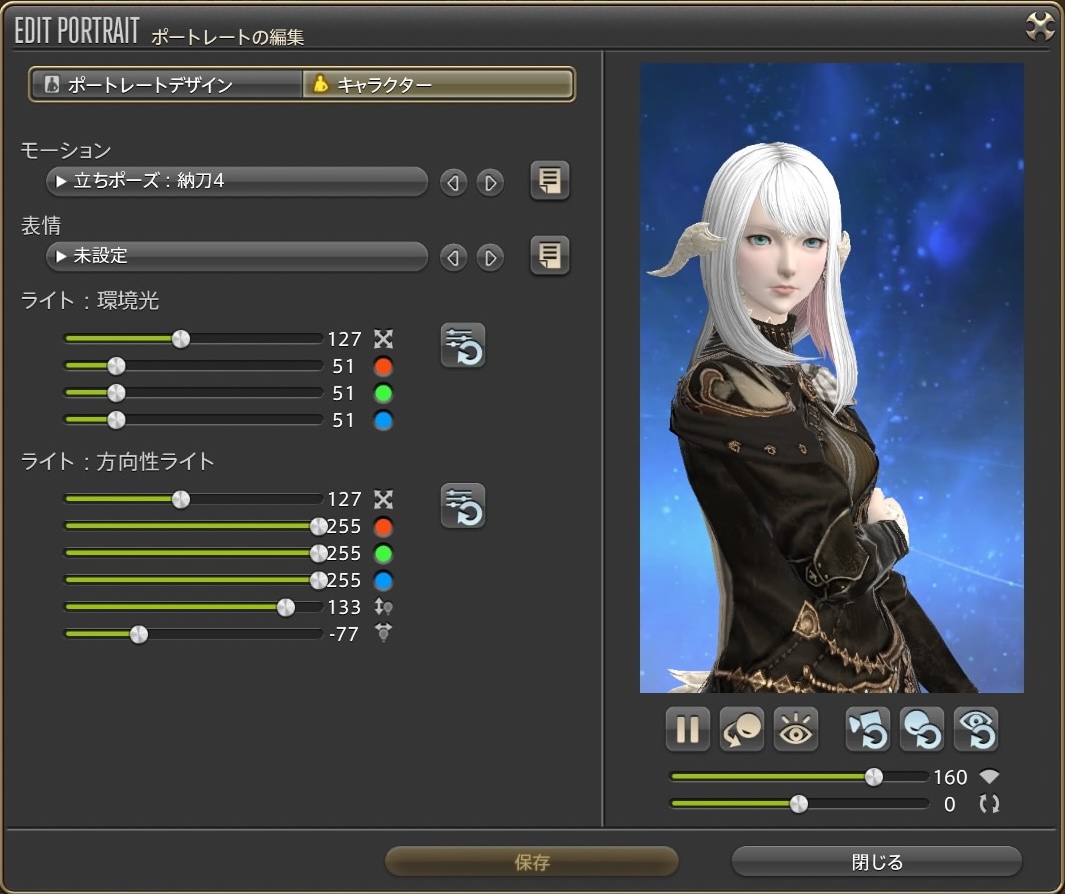The height and width of the screenshot is (894, 1065).
Task: Select the キャラクター tab
Action: point(438,85)
